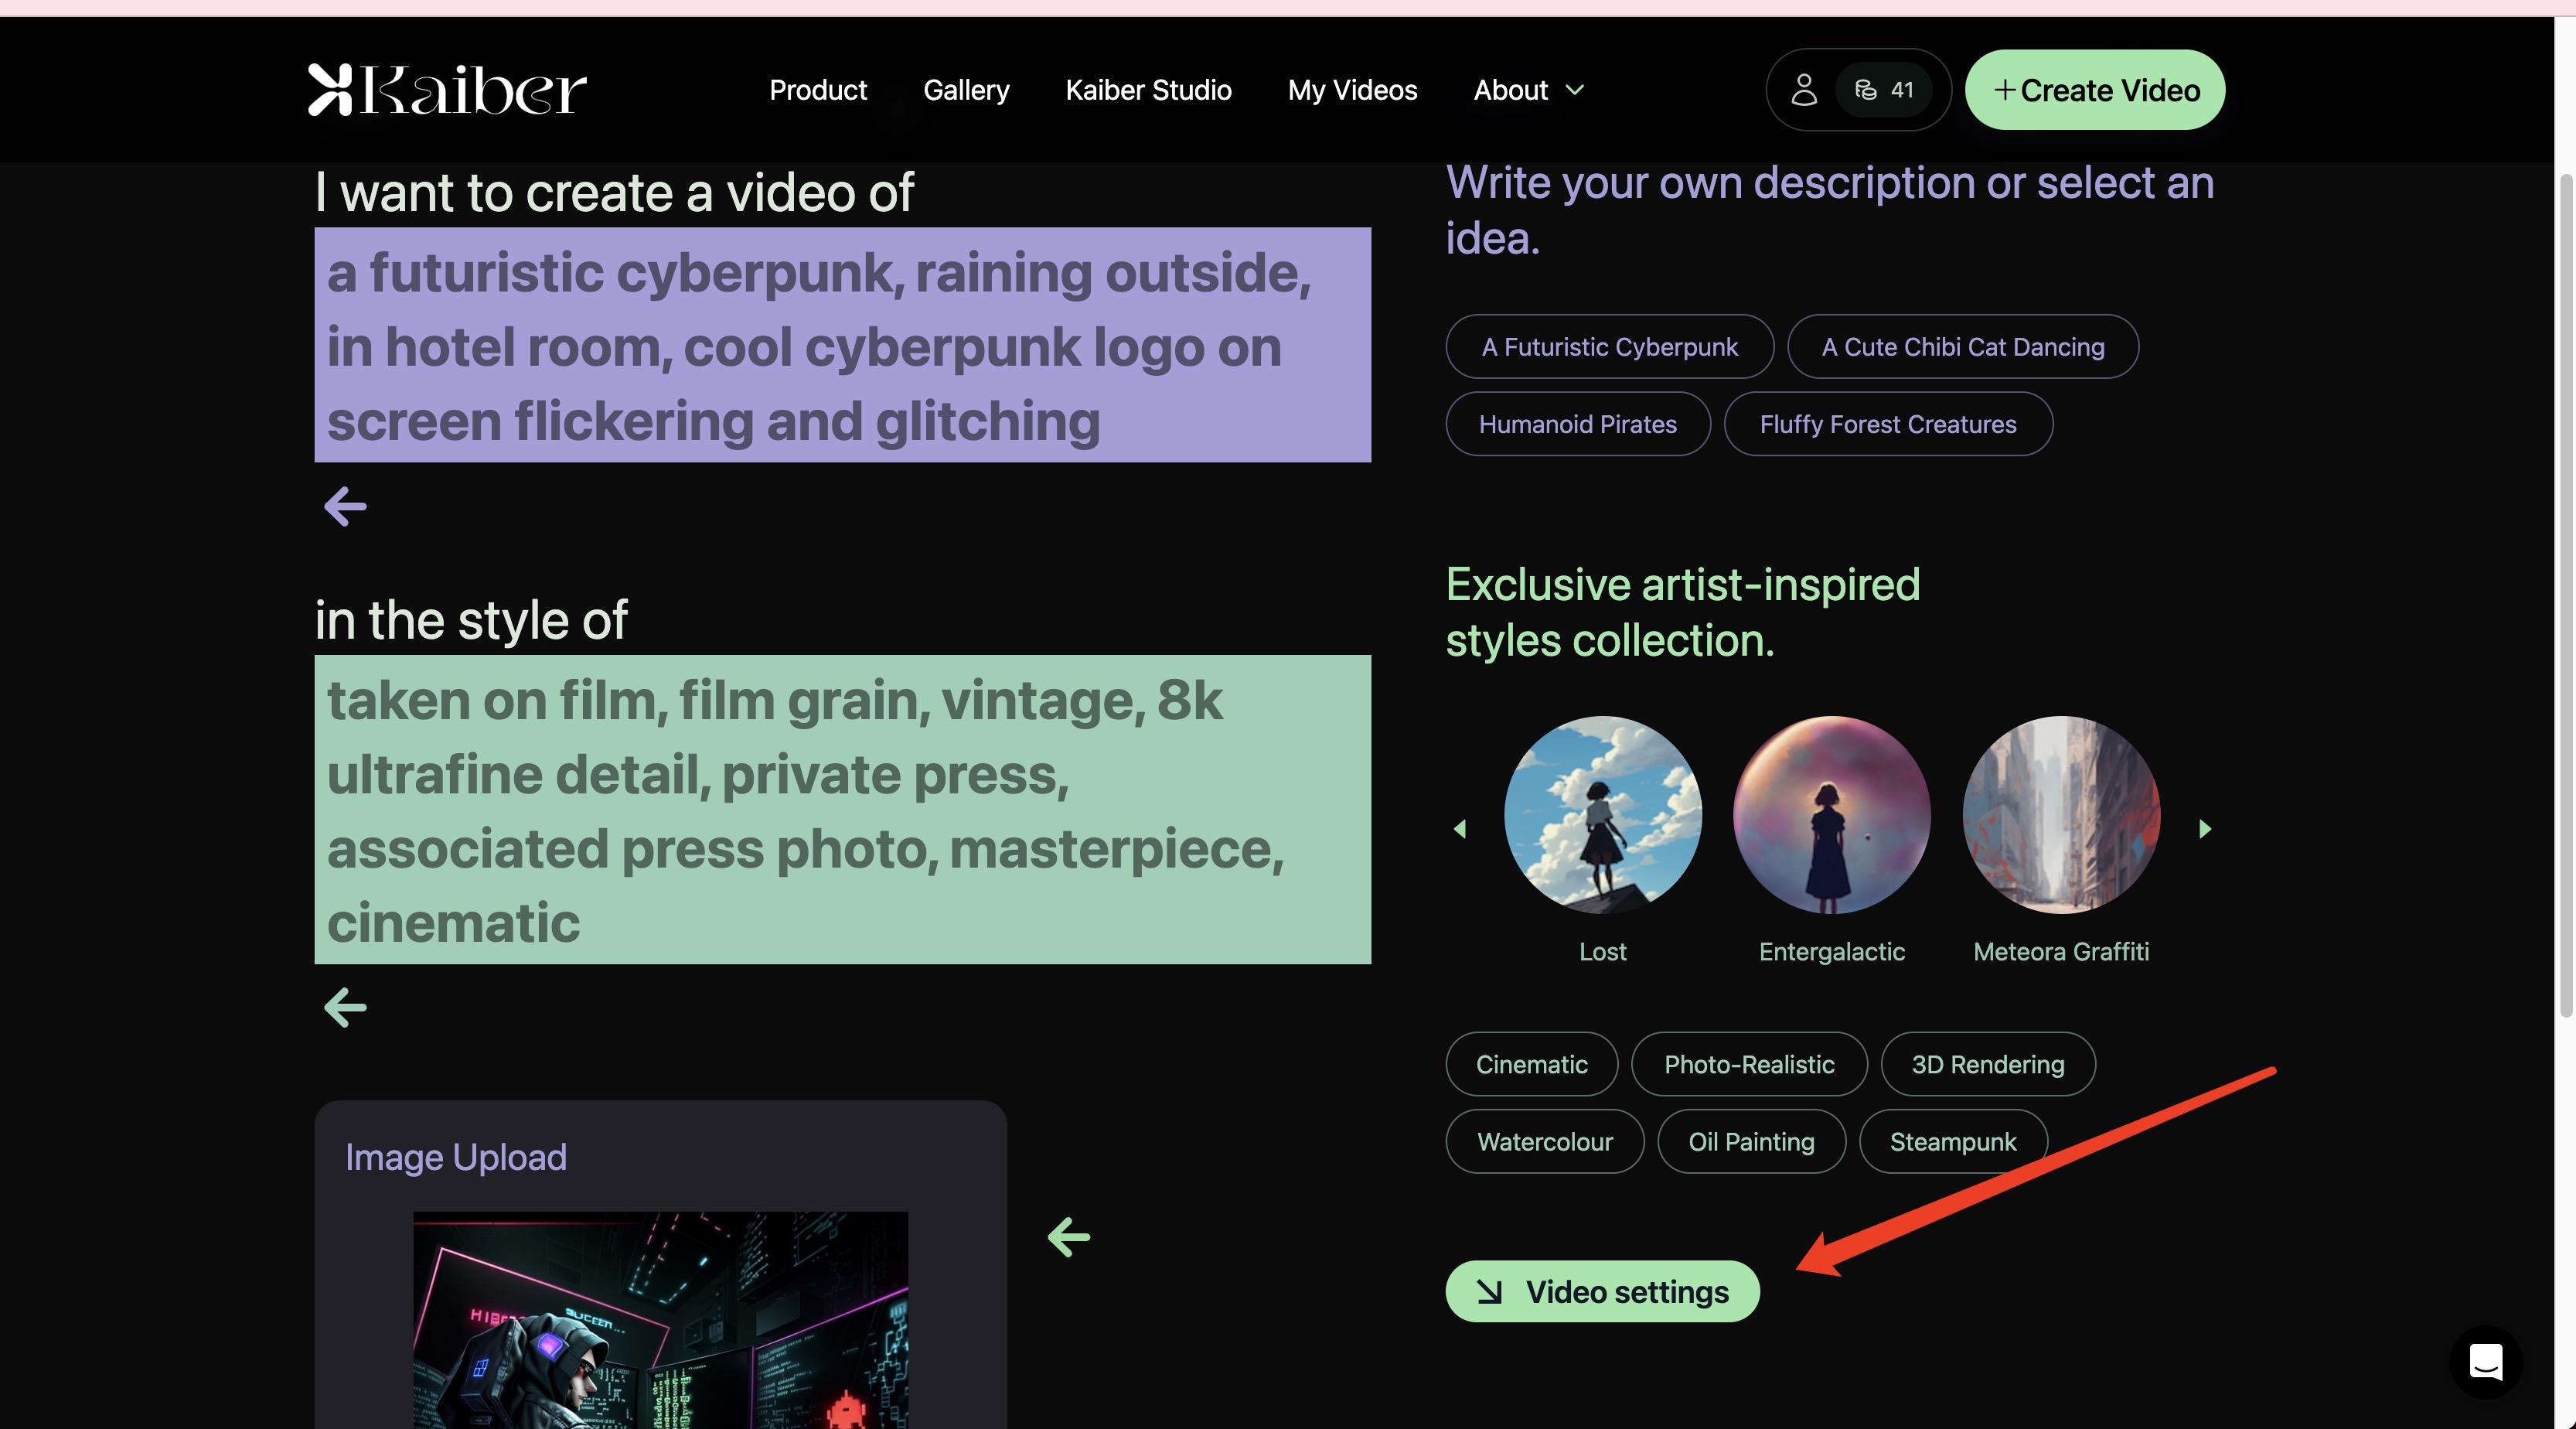Choose the Oil Painting style chip
The width and height of the screenshot is (2576, 1429).
(1750, 1141)
